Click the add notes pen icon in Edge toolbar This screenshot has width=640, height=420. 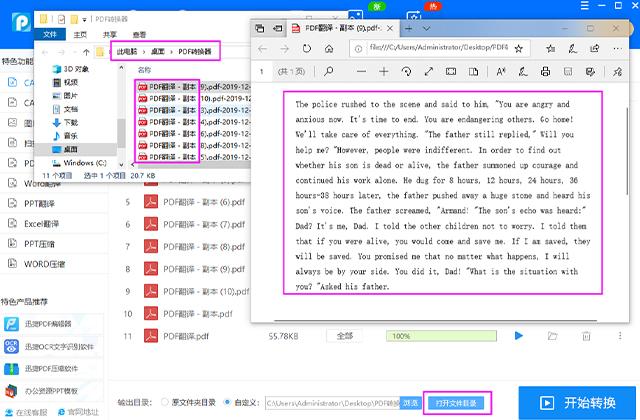[573, 49]
